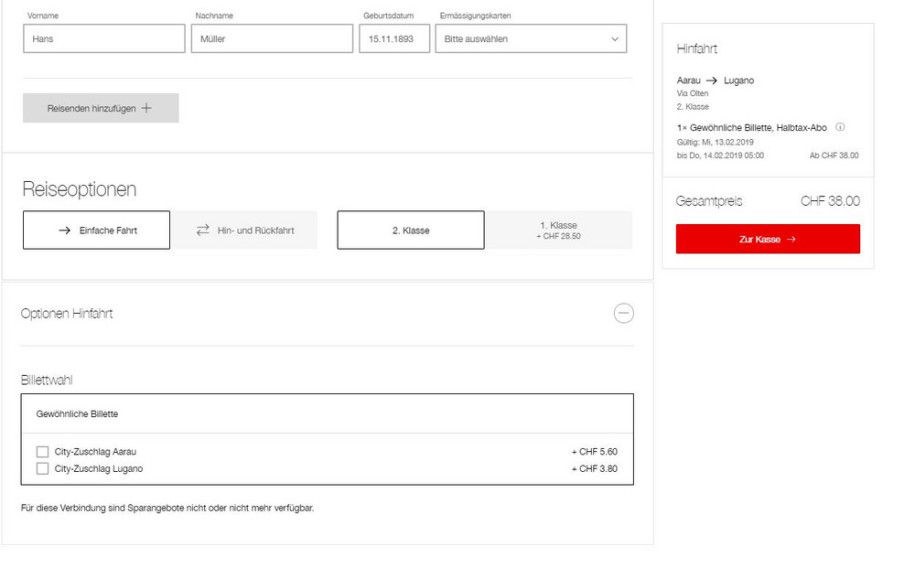Choose 1. Klasse upgrade
The image size is (915, 568).
pyautogui.click(x=559, y=230)
